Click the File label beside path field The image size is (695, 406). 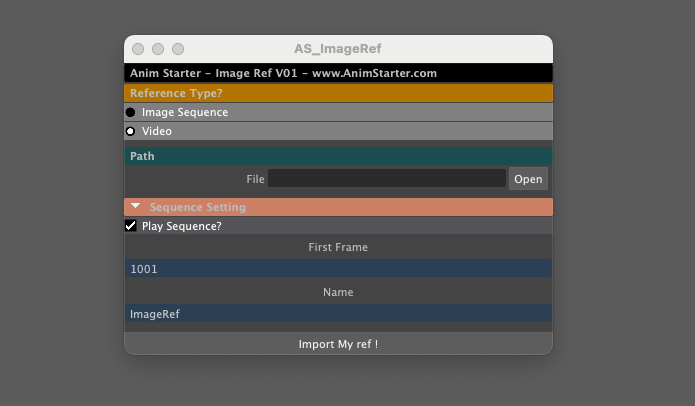(255, 179)
